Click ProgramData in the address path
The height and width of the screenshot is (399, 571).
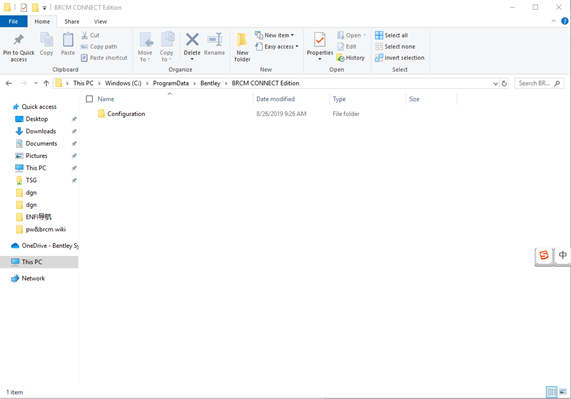coord(171,83)
